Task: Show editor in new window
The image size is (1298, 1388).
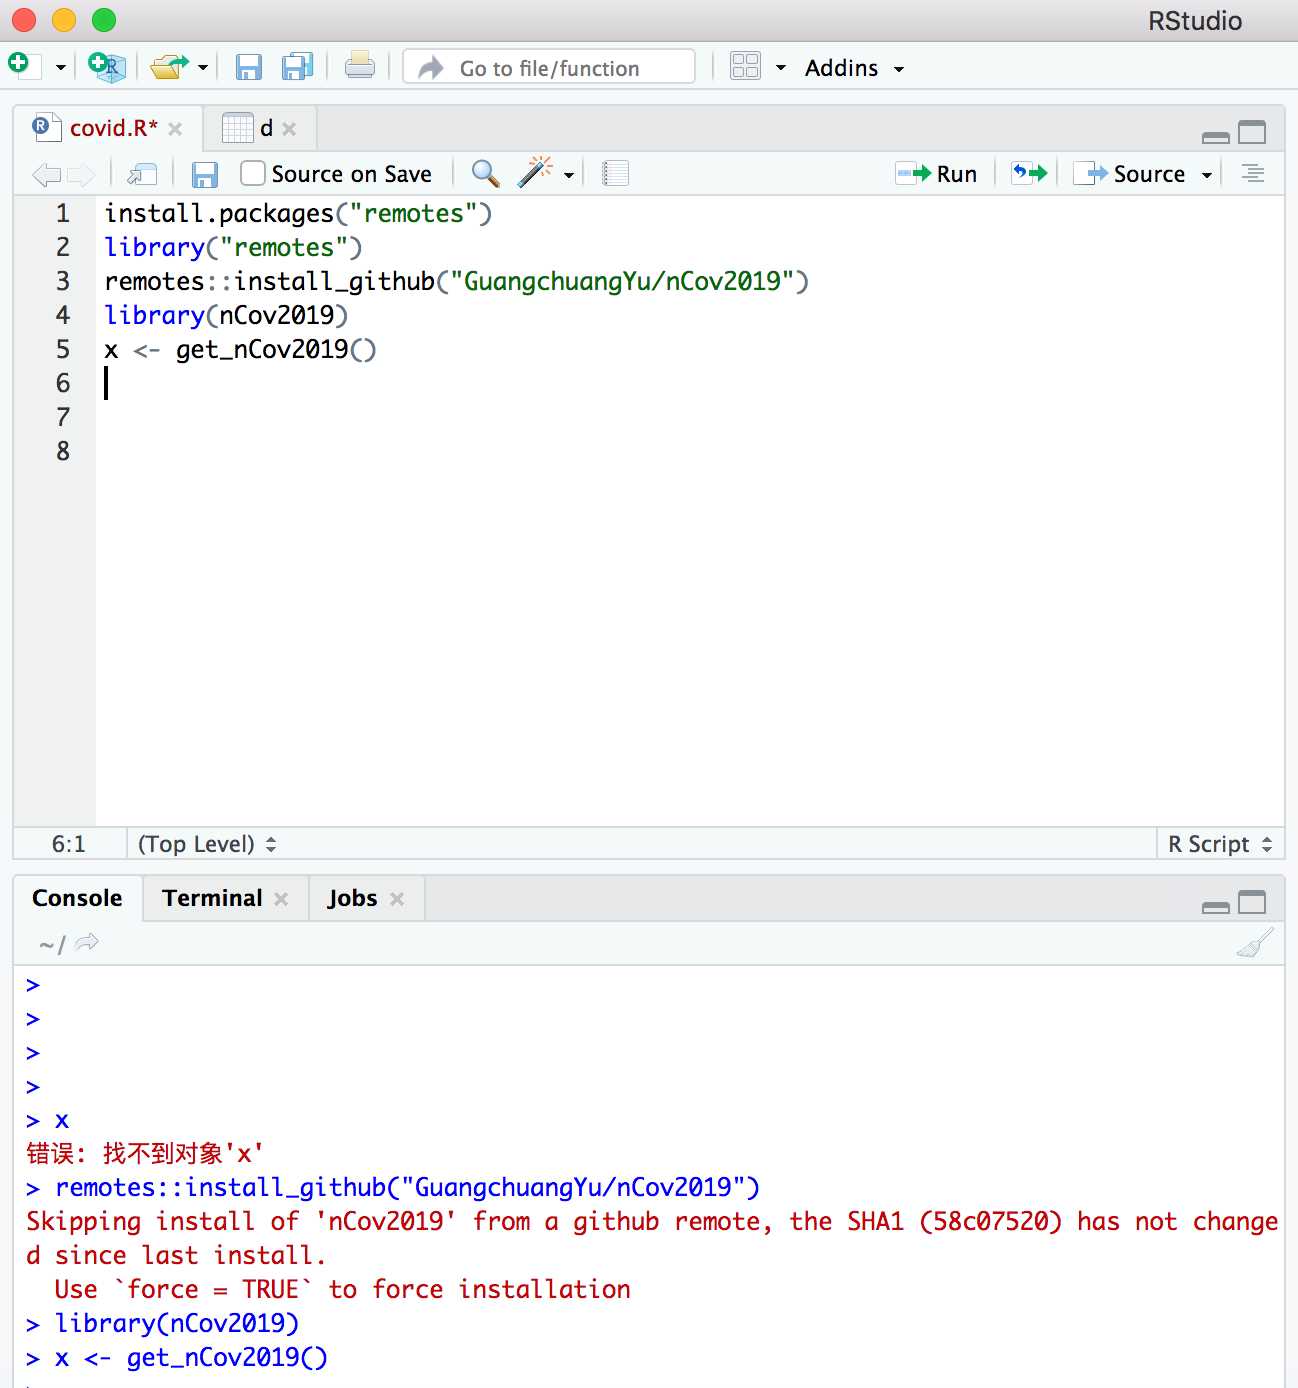Action: click(143, 174)
